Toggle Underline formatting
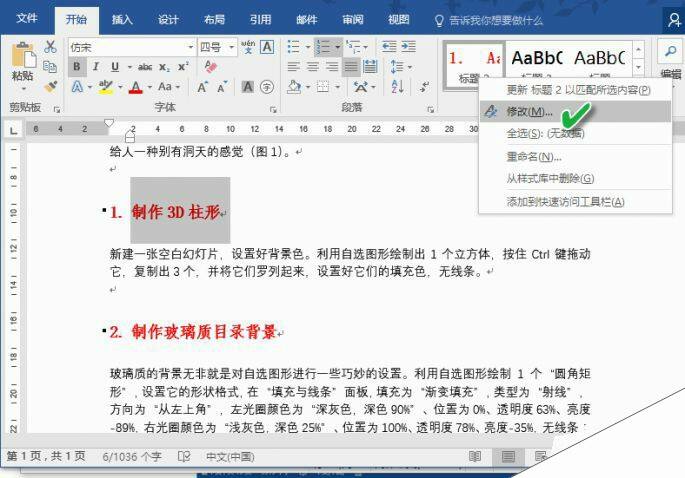This screenshot has width=685, height=478. (x=115, y=67)
